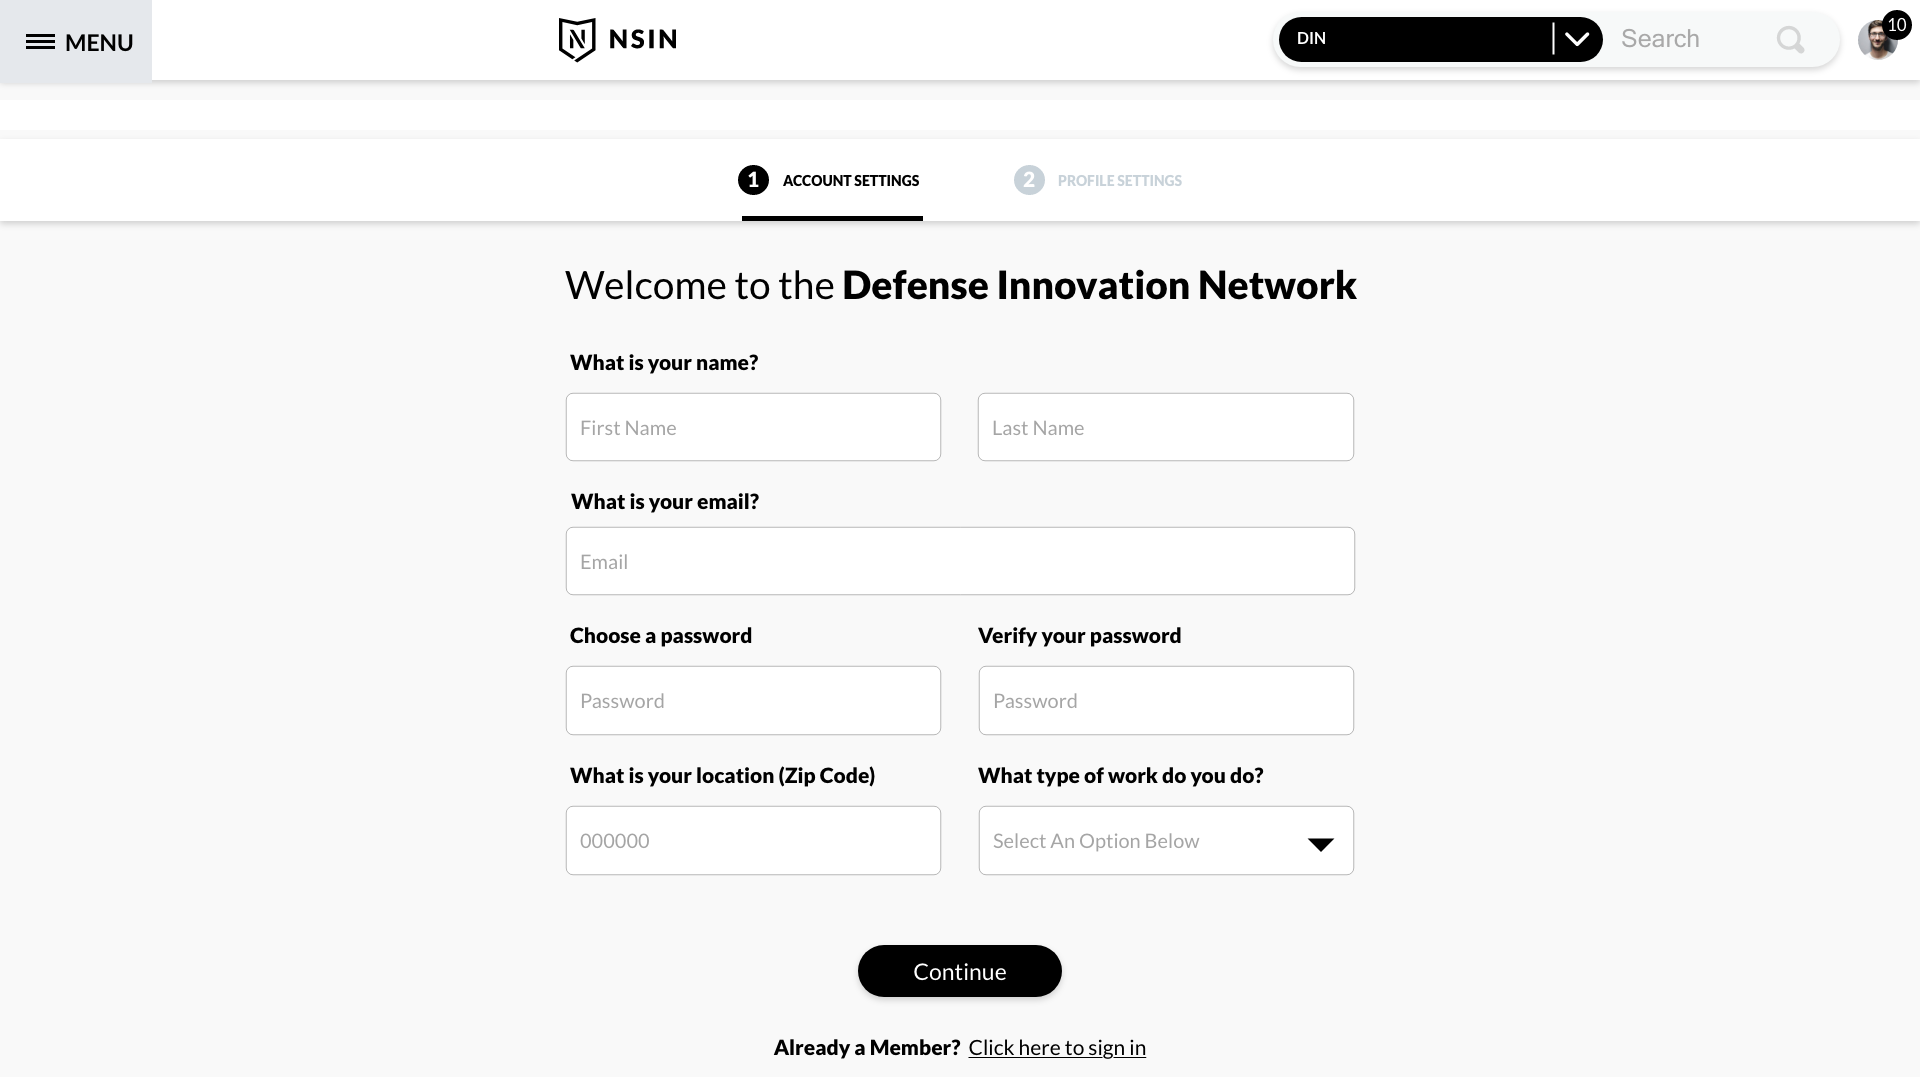This screenshot has width=1920, height=1077.
Task: Click the work type dropdown arrow
Action: [1320, 844]
